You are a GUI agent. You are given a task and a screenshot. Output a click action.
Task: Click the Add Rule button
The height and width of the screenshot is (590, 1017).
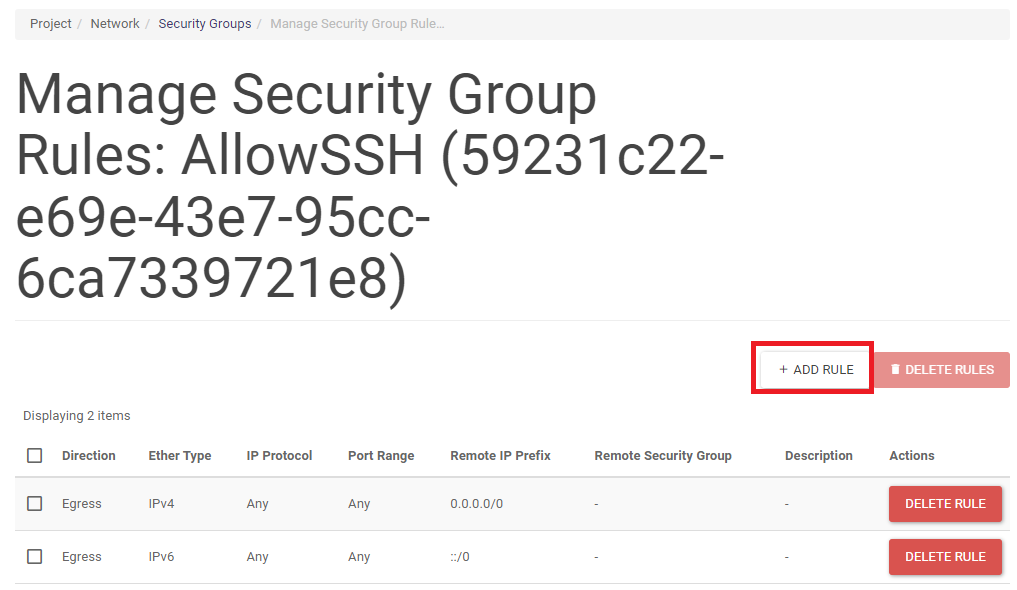click(816, 370)
